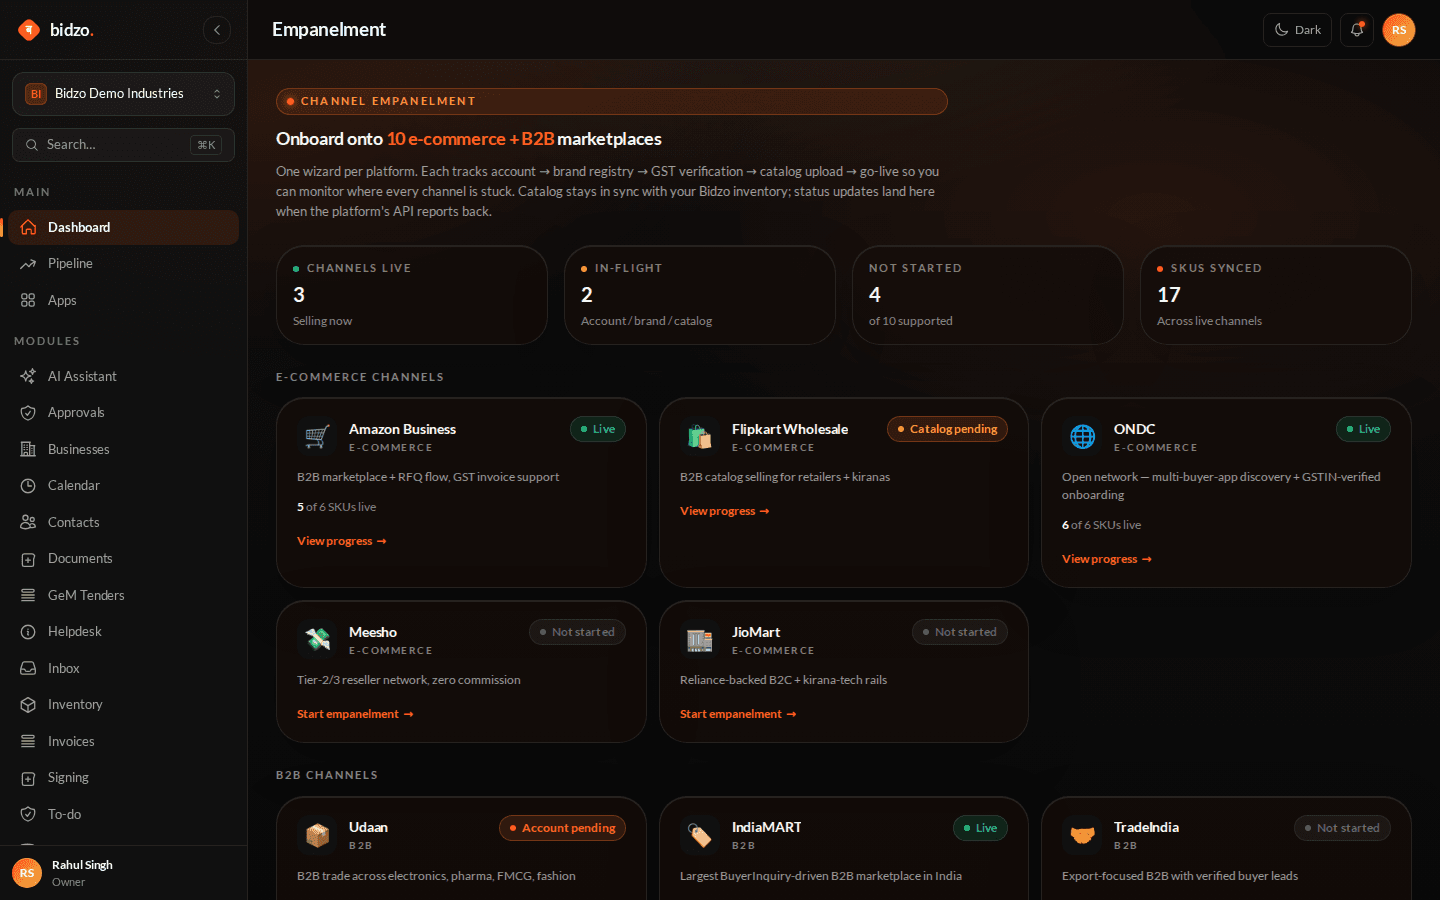Click the Documents file icon
This screenshot has width=1440, height=900.
28,559
